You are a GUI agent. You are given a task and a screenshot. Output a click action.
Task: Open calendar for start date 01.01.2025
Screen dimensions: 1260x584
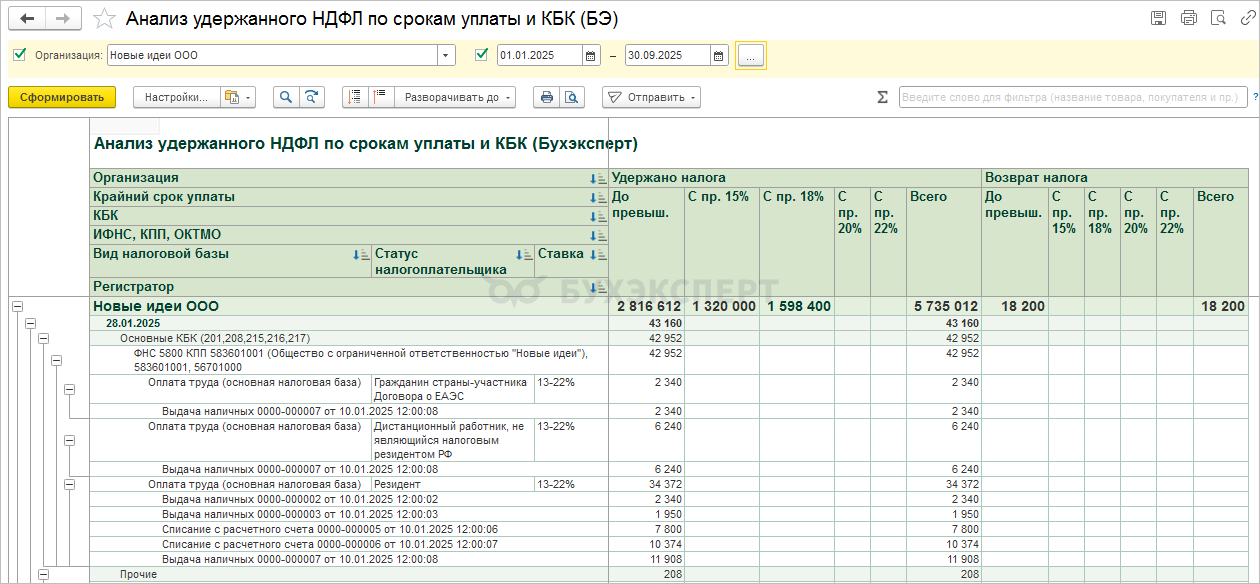[590, 55]
